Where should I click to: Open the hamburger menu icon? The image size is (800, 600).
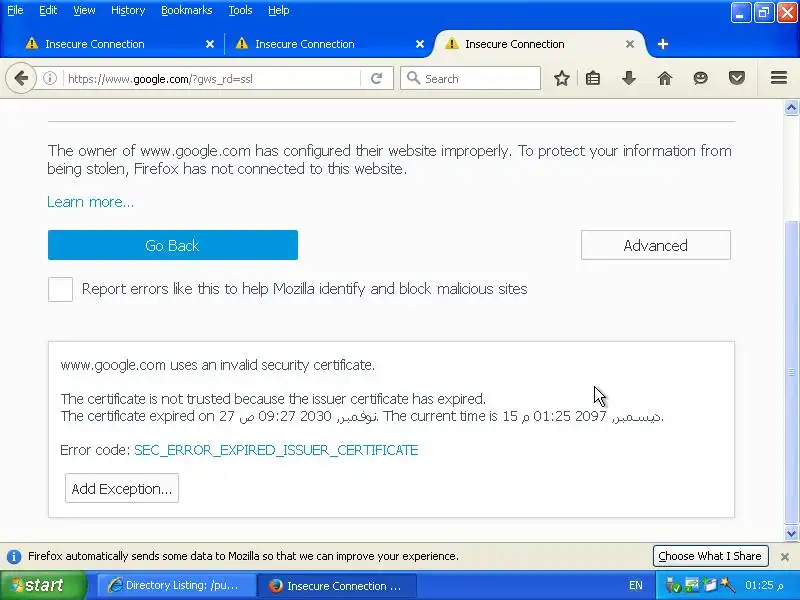click(779, 78)
